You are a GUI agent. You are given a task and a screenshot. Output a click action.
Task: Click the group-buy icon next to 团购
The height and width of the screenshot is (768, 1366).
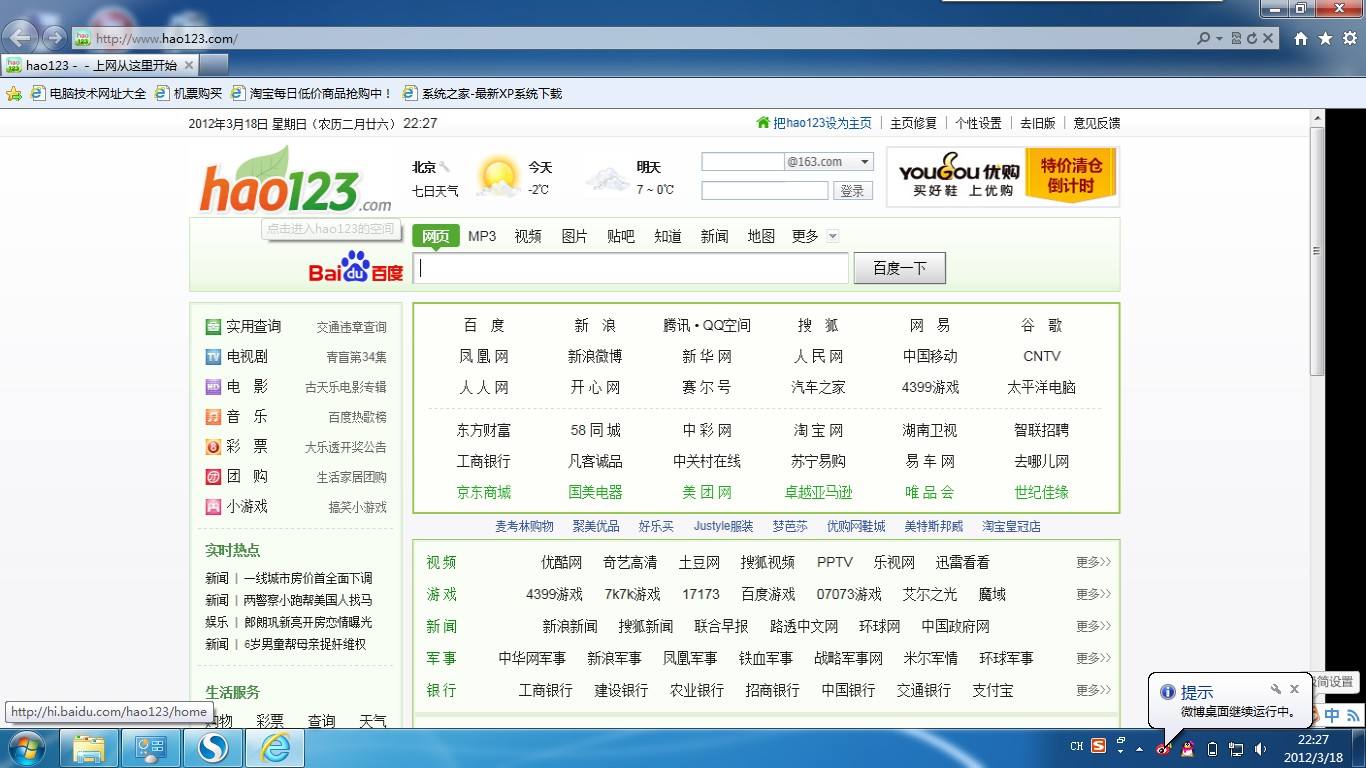213,476
